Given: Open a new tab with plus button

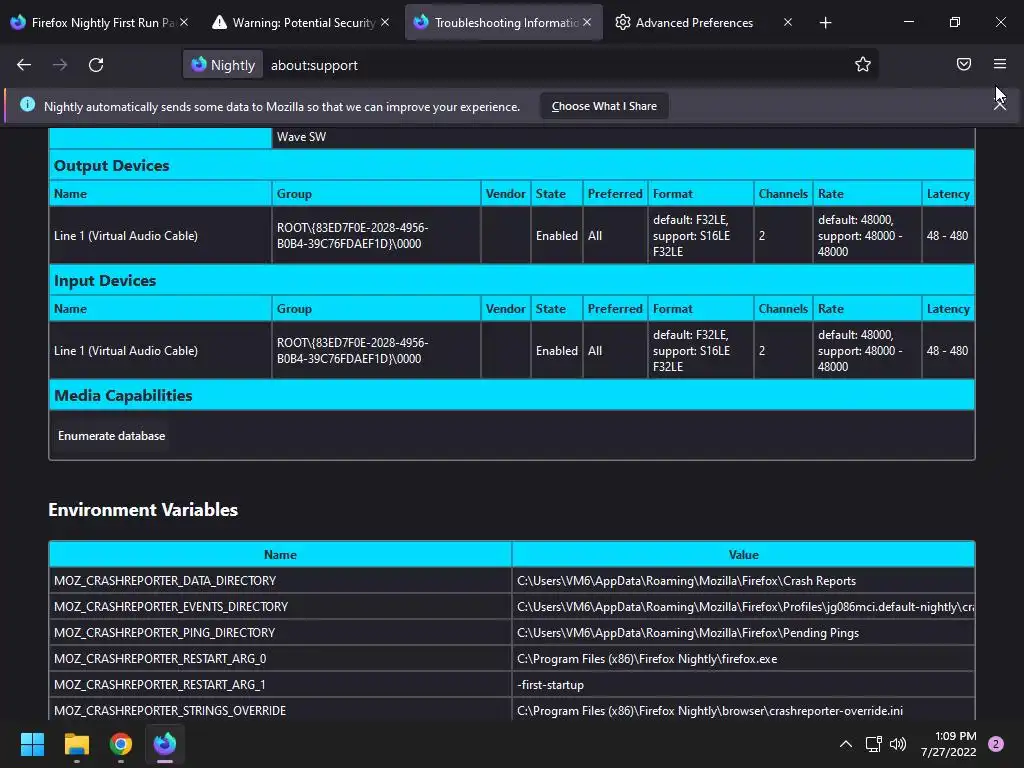Looking at the screenshot, I should (x=825, y=23).
